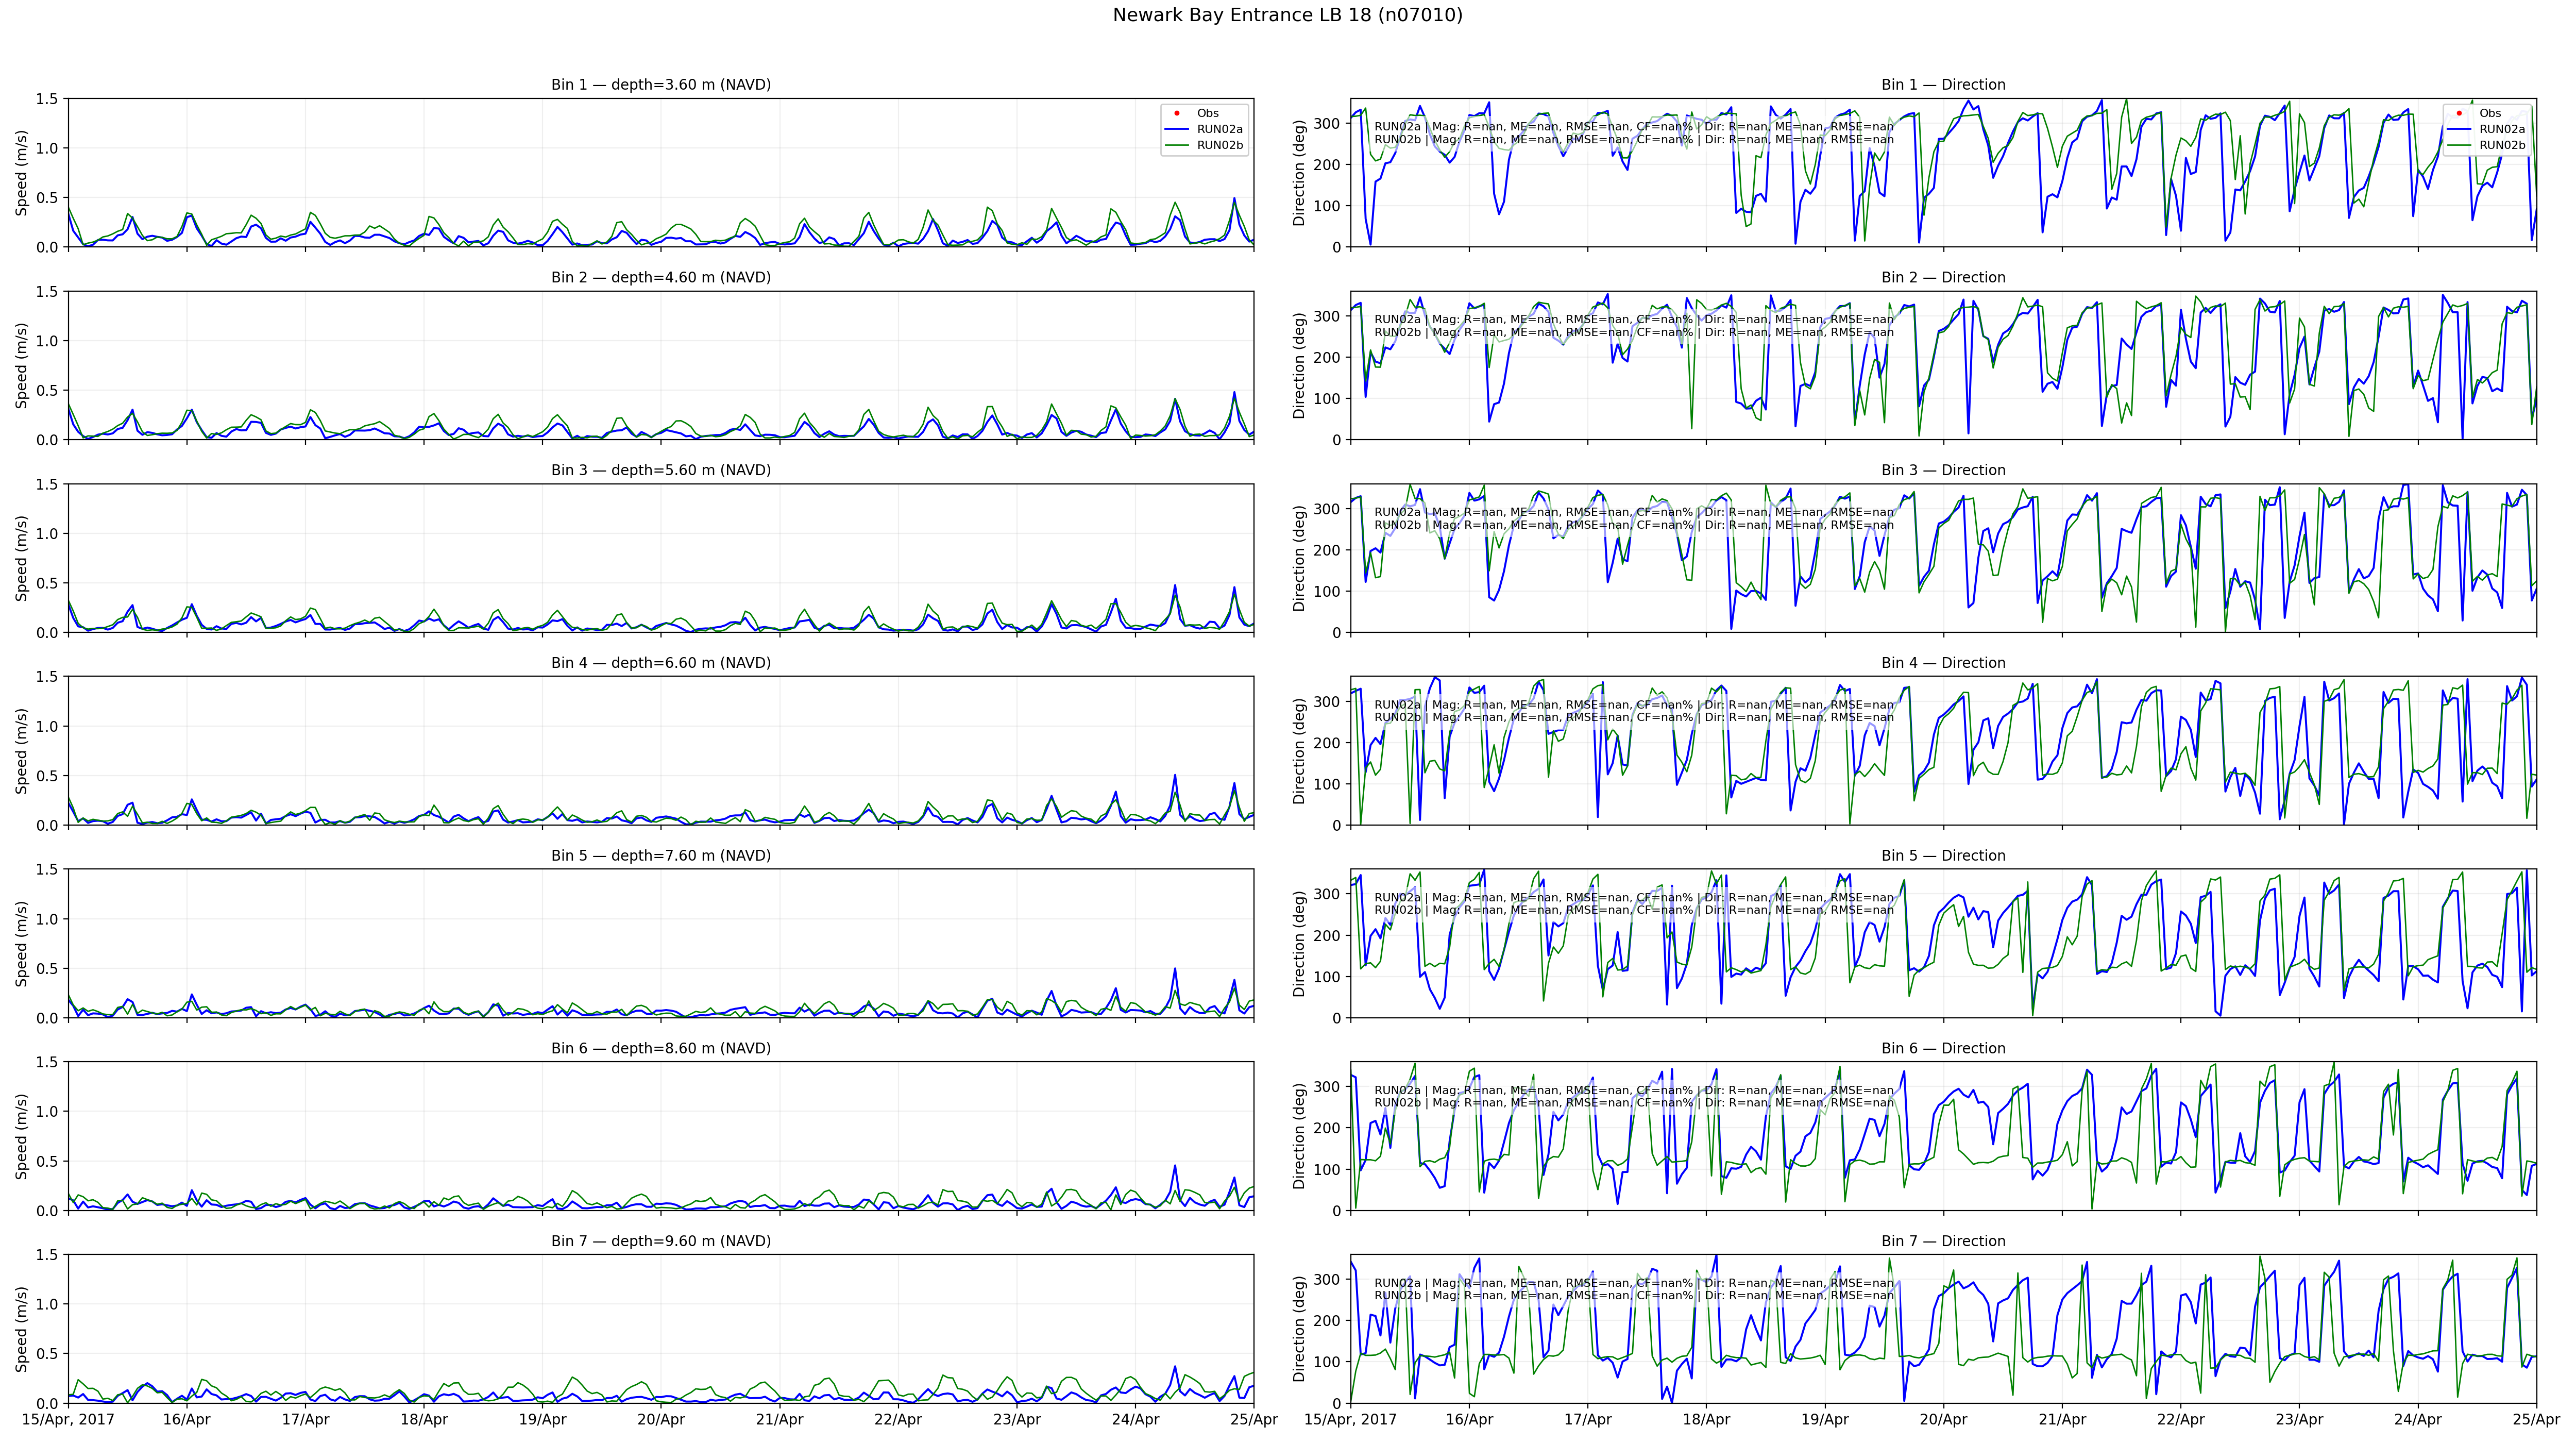
Task: Click the red Obs marker in direction legend
Action: (2459, 113)
